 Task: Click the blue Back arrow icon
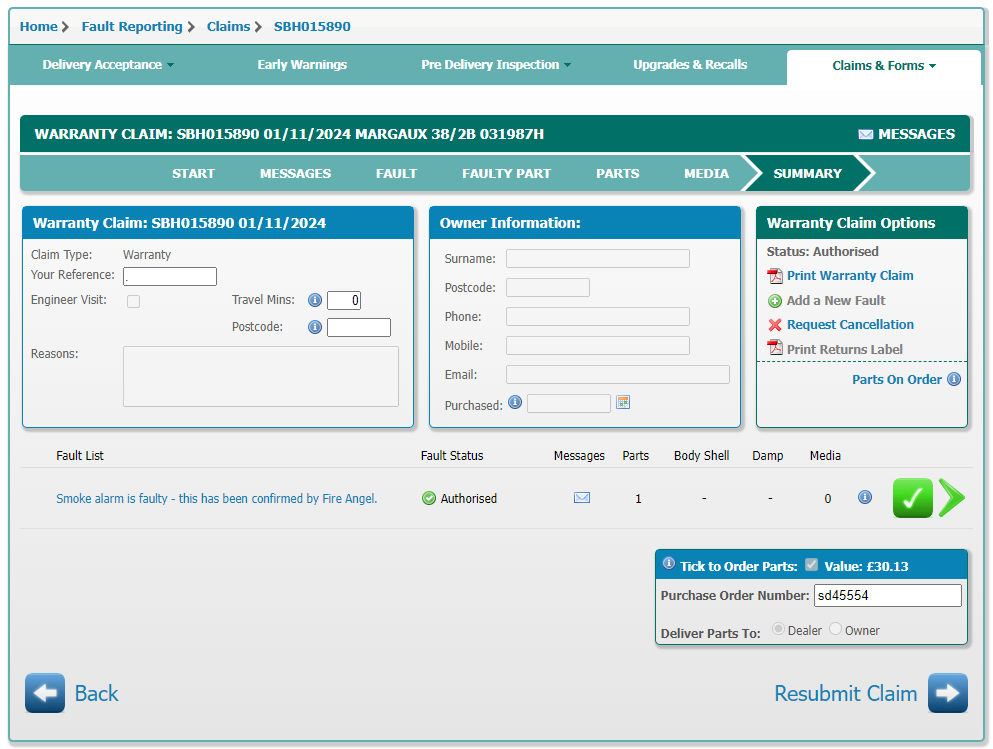[45, 693]
